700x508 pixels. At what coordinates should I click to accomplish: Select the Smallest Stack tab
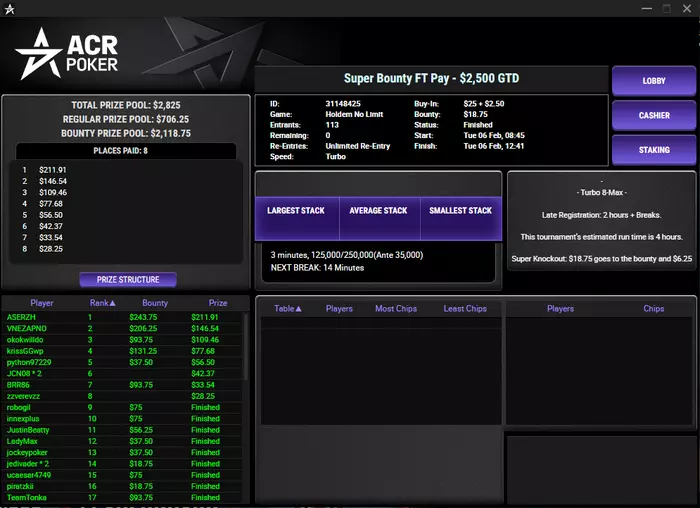click(461, 218)
